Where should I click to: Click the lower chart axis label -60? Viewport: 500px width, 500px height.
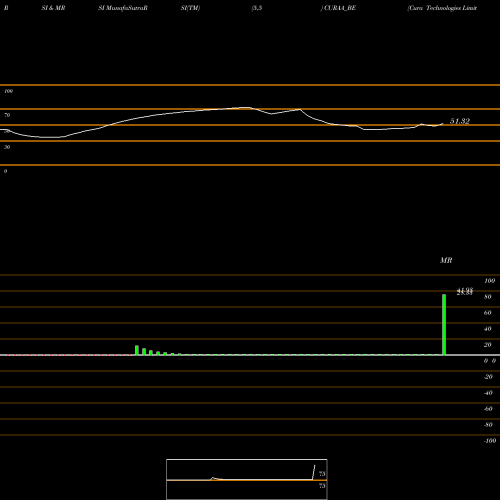coord(488,409)
